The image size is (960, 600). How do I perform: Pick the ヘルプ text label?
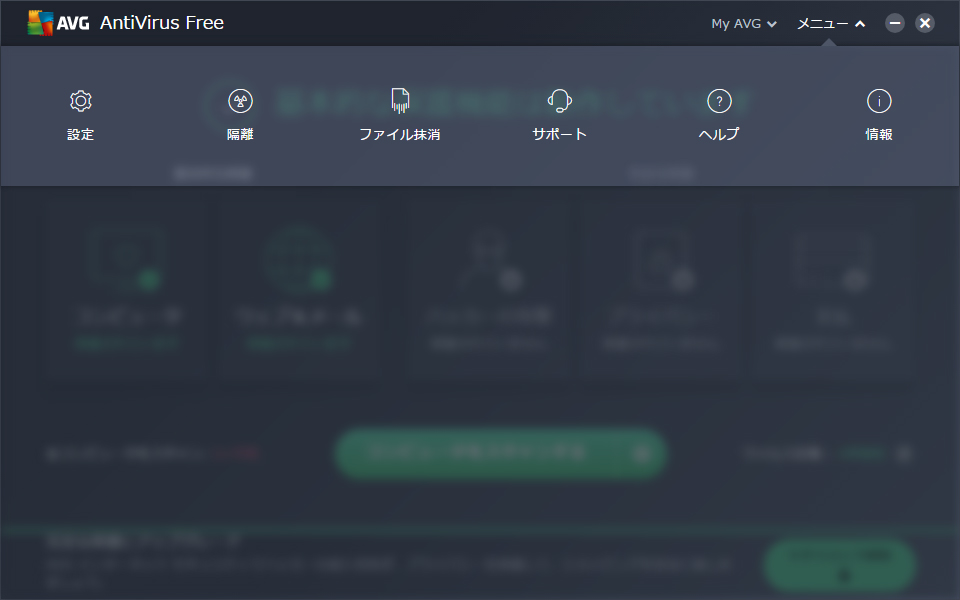[x=719, y=134]
